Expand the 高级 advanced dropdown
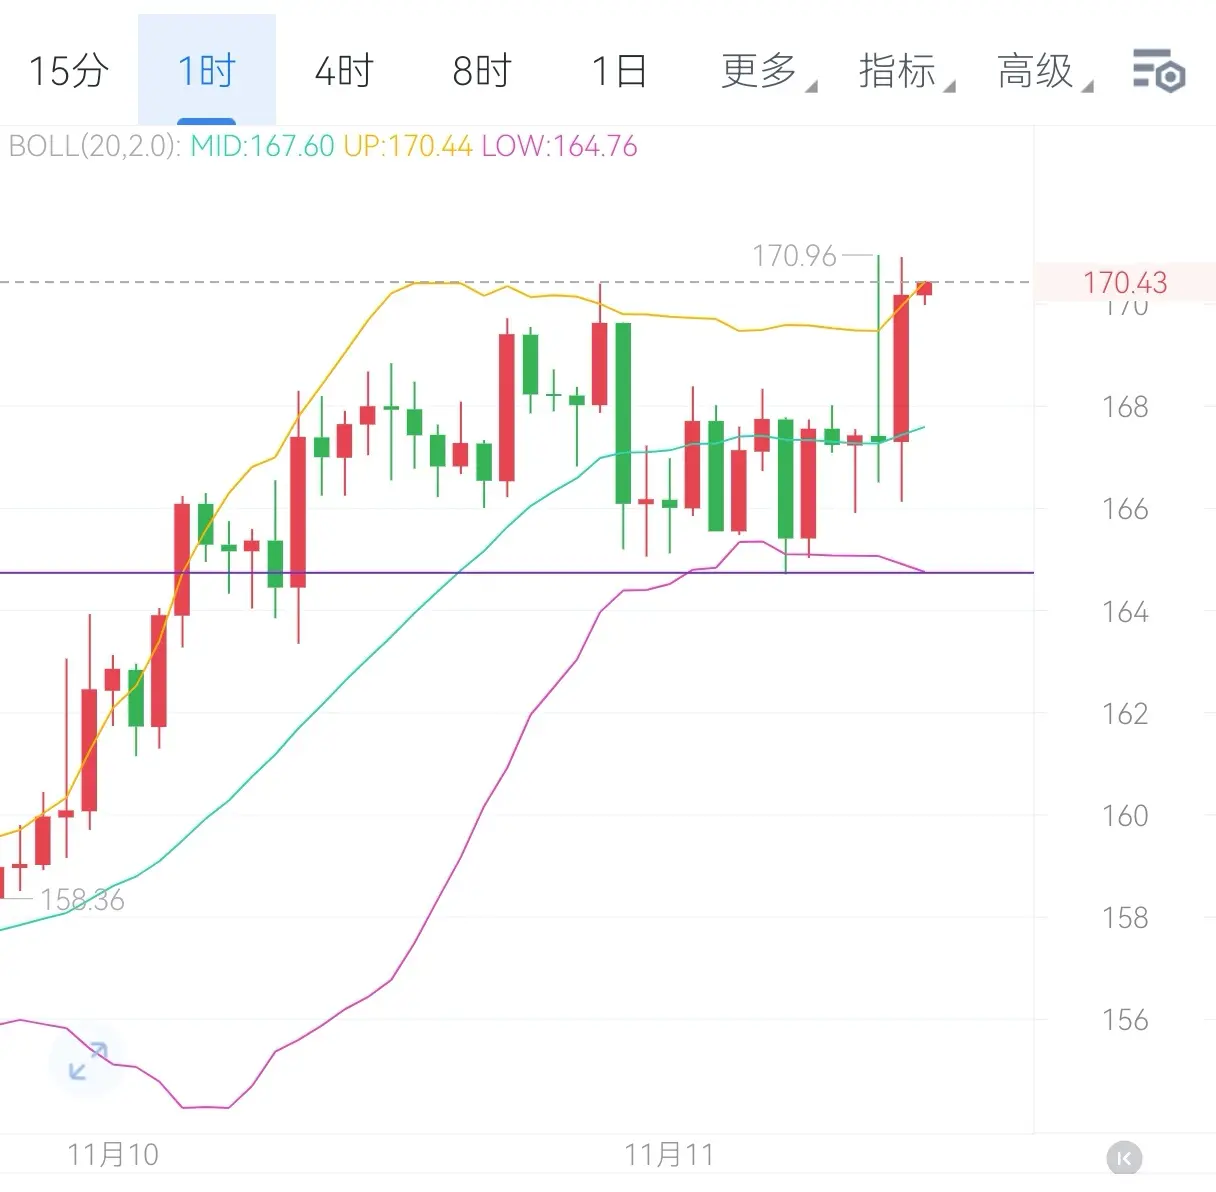 (1044, 71)
